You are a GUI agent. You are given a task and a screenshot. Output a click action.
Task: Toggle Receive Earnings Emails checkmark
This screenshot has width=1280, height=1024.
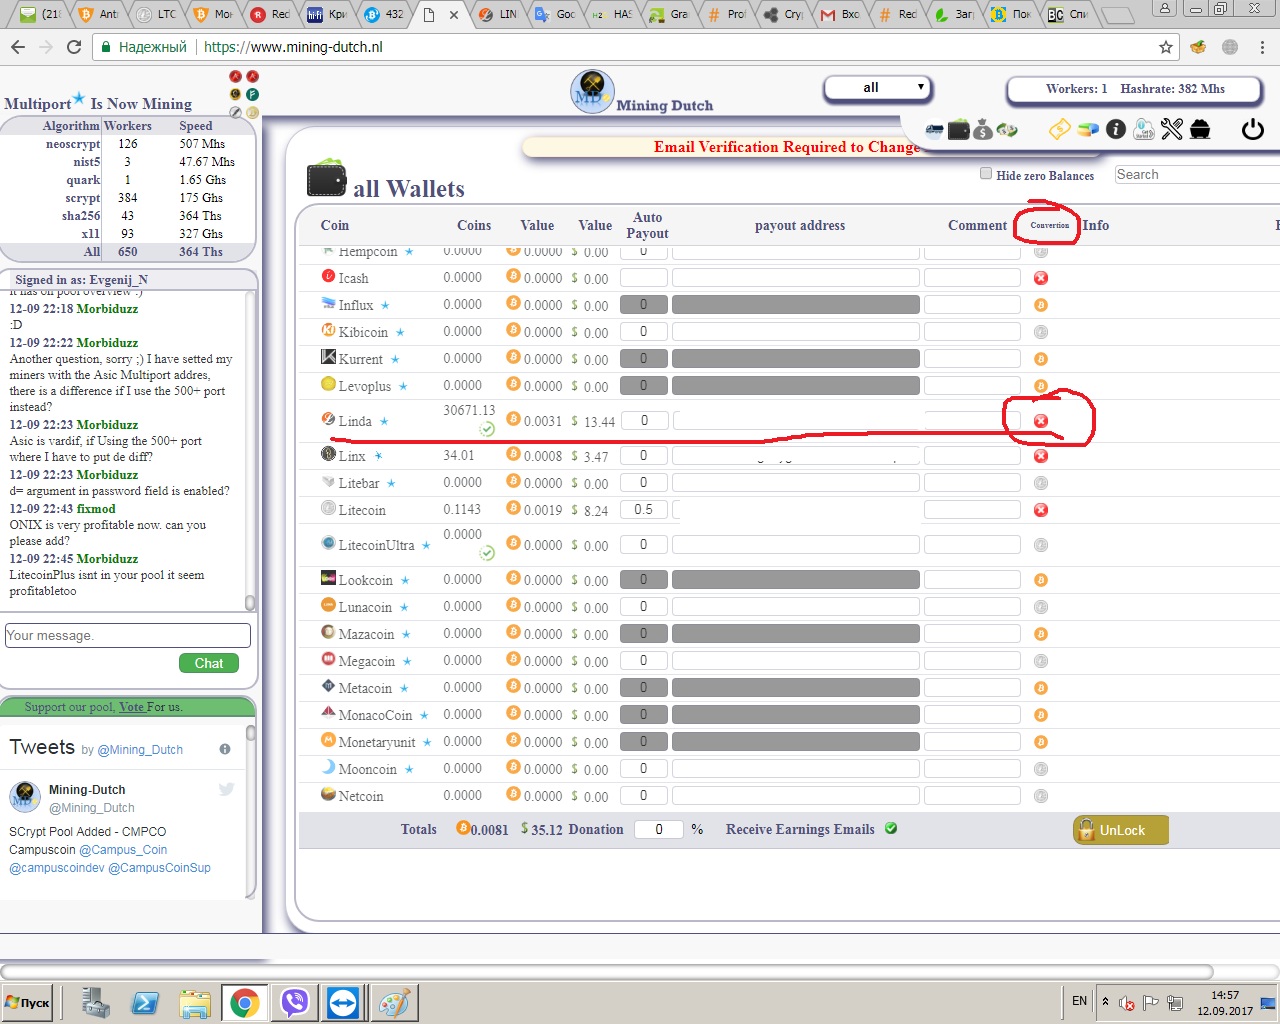891,828
